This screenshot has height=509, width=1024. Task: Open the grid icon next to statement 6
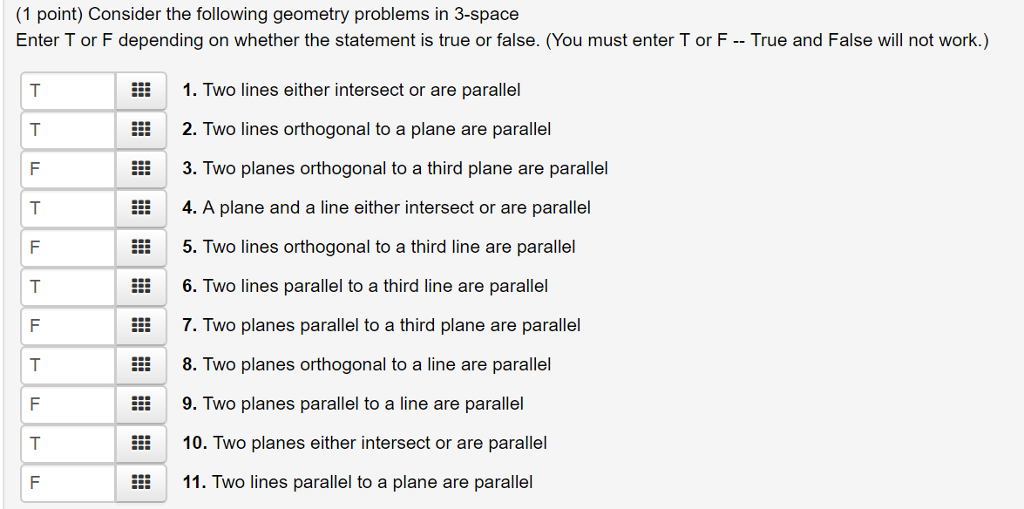(x=141, y=286)
